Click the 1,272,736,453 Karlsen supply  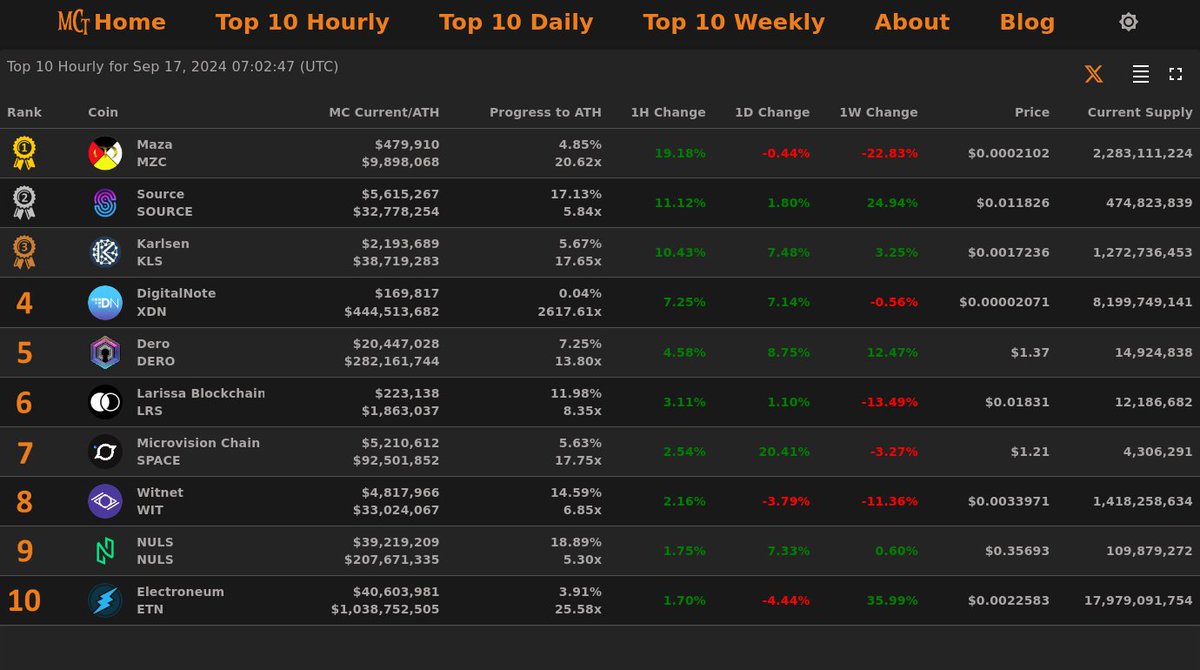click(1142, 253)
